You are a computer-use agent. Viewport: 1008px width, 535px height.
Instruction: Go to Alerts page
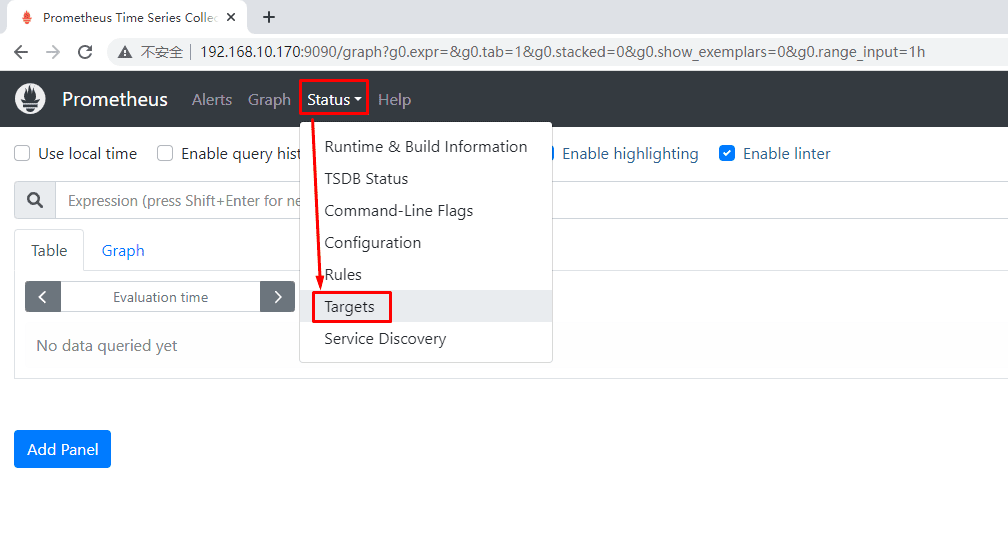click(212, 100)
